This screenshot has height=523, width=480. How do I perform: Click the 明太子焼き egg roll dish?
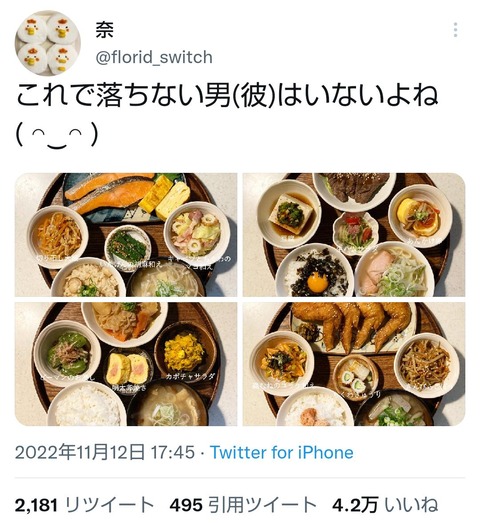click(x=129, y=369)
